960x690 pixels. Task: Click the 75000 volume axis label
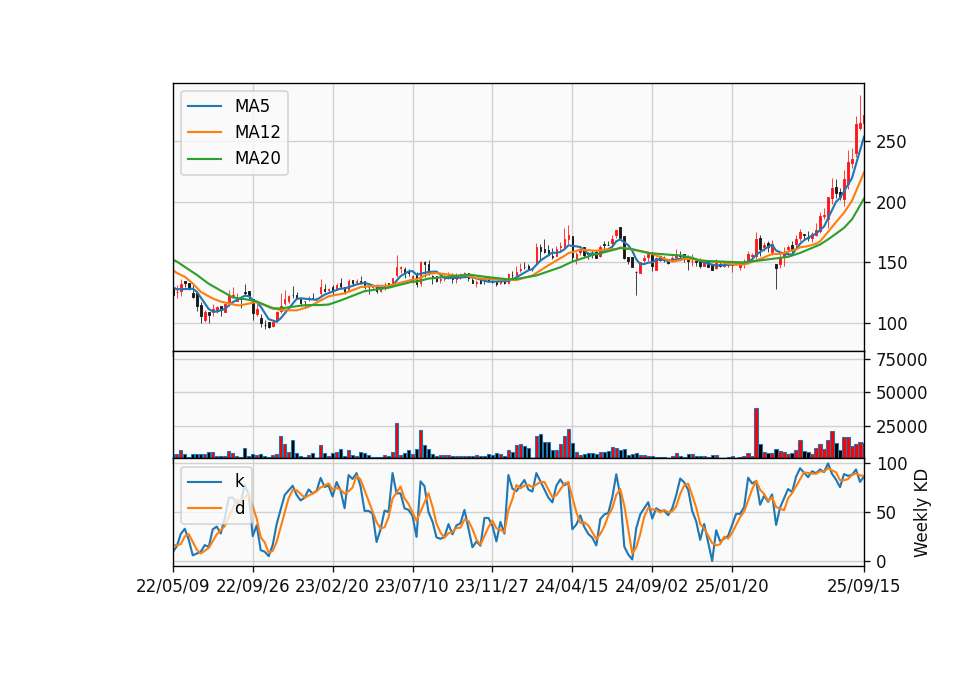pos(901,360)
